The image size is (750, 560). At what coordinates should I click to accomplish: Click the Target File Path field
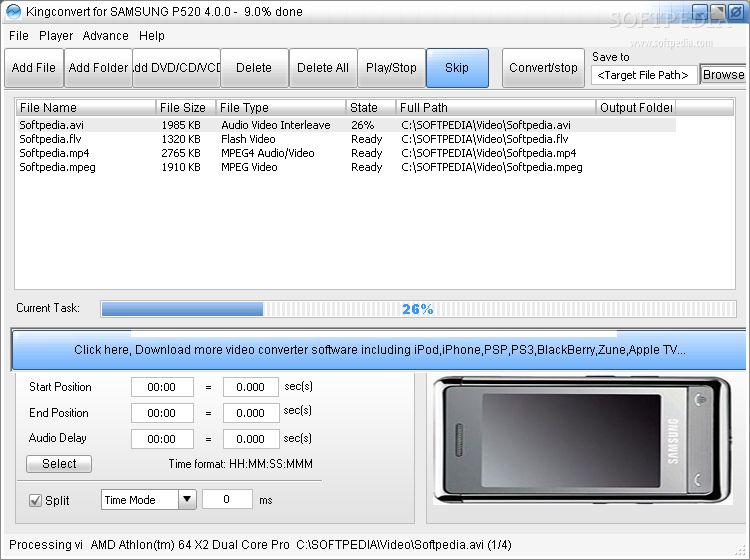644,75
